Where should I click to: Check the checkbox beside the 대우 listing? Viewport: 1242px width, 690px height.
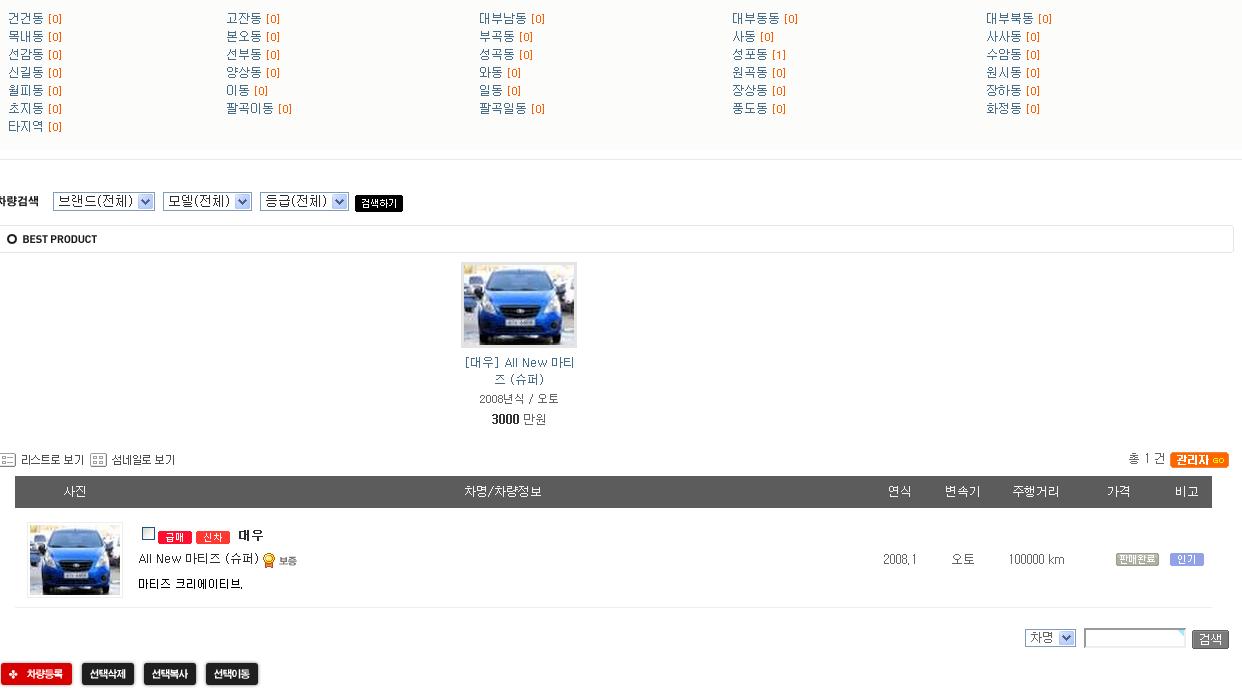(148, 534)
